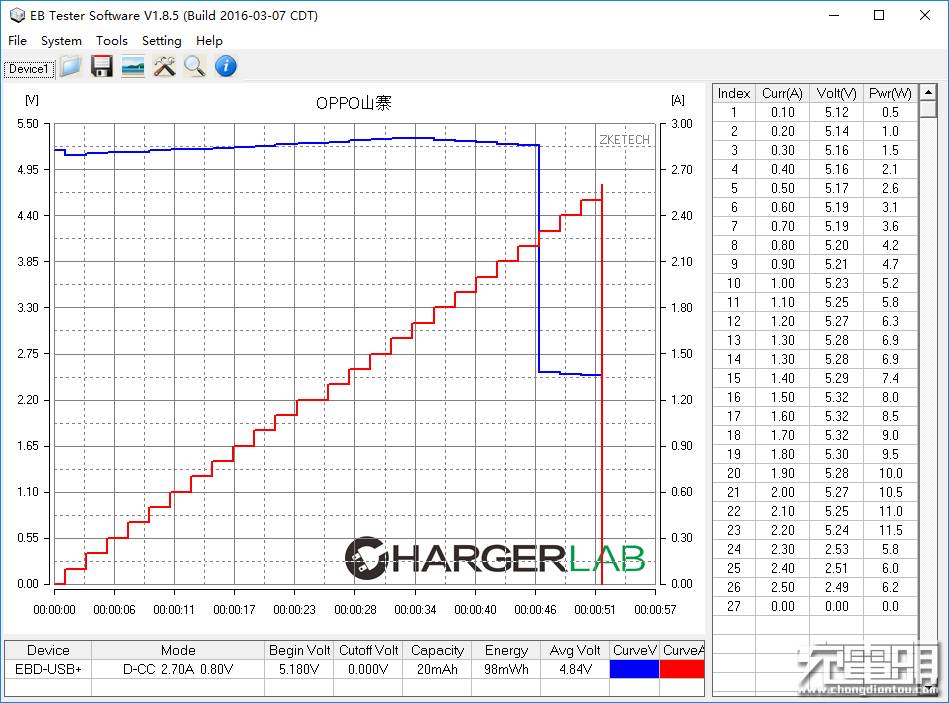This screenshot has height=703, width=949.
Task: Click the Begin Volt column header
Action: [299, 650]
